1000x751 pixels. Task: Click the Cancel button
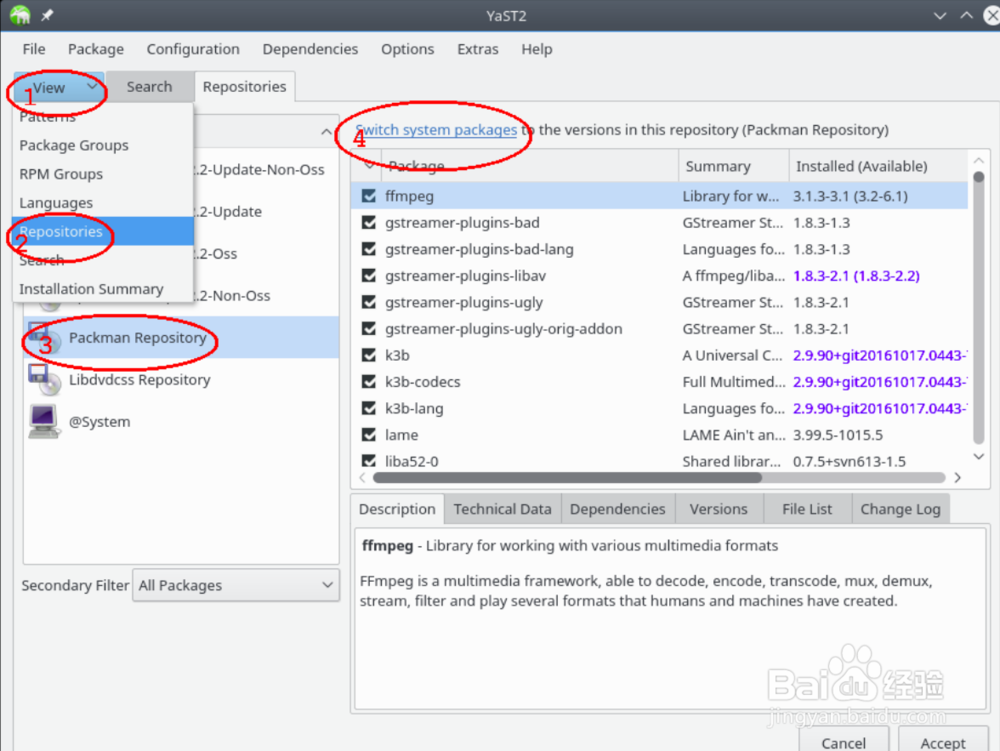pyautogui.click(x=844, y=740)
